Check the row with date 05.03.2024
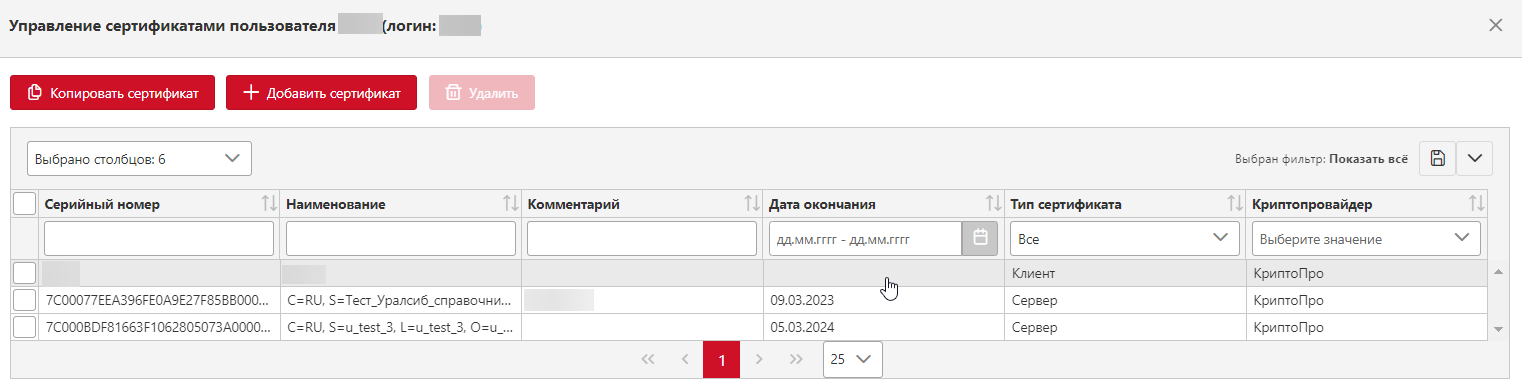This screenshot has height=388, width=1522. [x=25, y=327]
